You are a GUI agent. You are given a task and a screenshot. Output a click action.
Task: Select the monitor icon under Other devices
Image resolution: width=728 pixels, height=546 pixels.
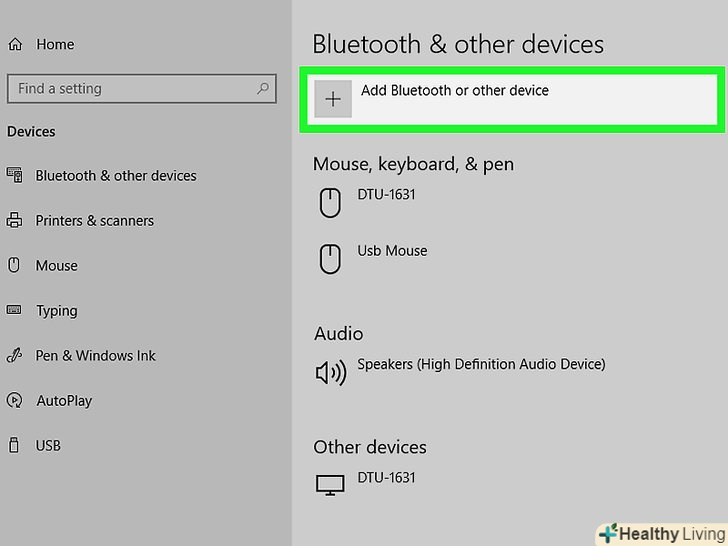click(330, 485)
